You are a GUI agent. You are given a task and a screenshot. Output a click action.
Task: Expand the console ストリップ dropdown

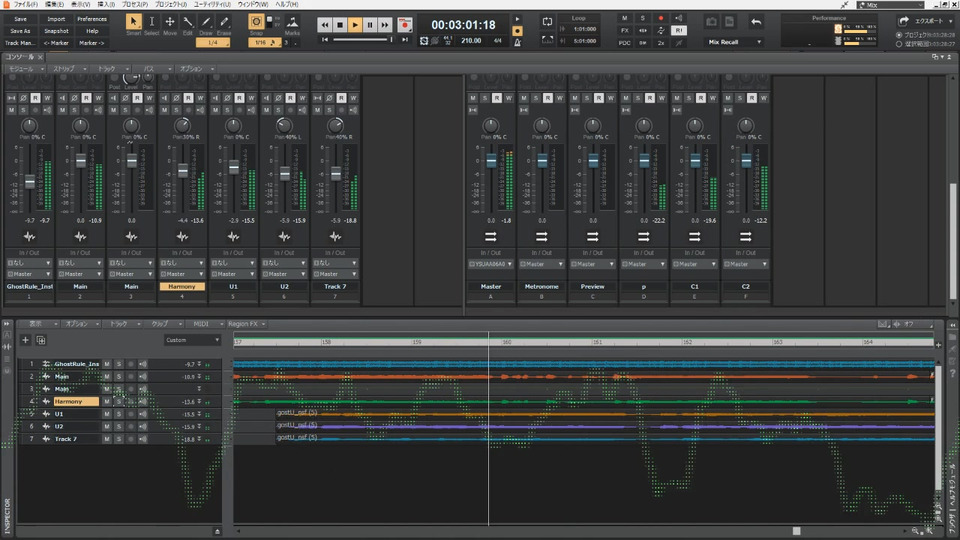[x=69, y=69]
